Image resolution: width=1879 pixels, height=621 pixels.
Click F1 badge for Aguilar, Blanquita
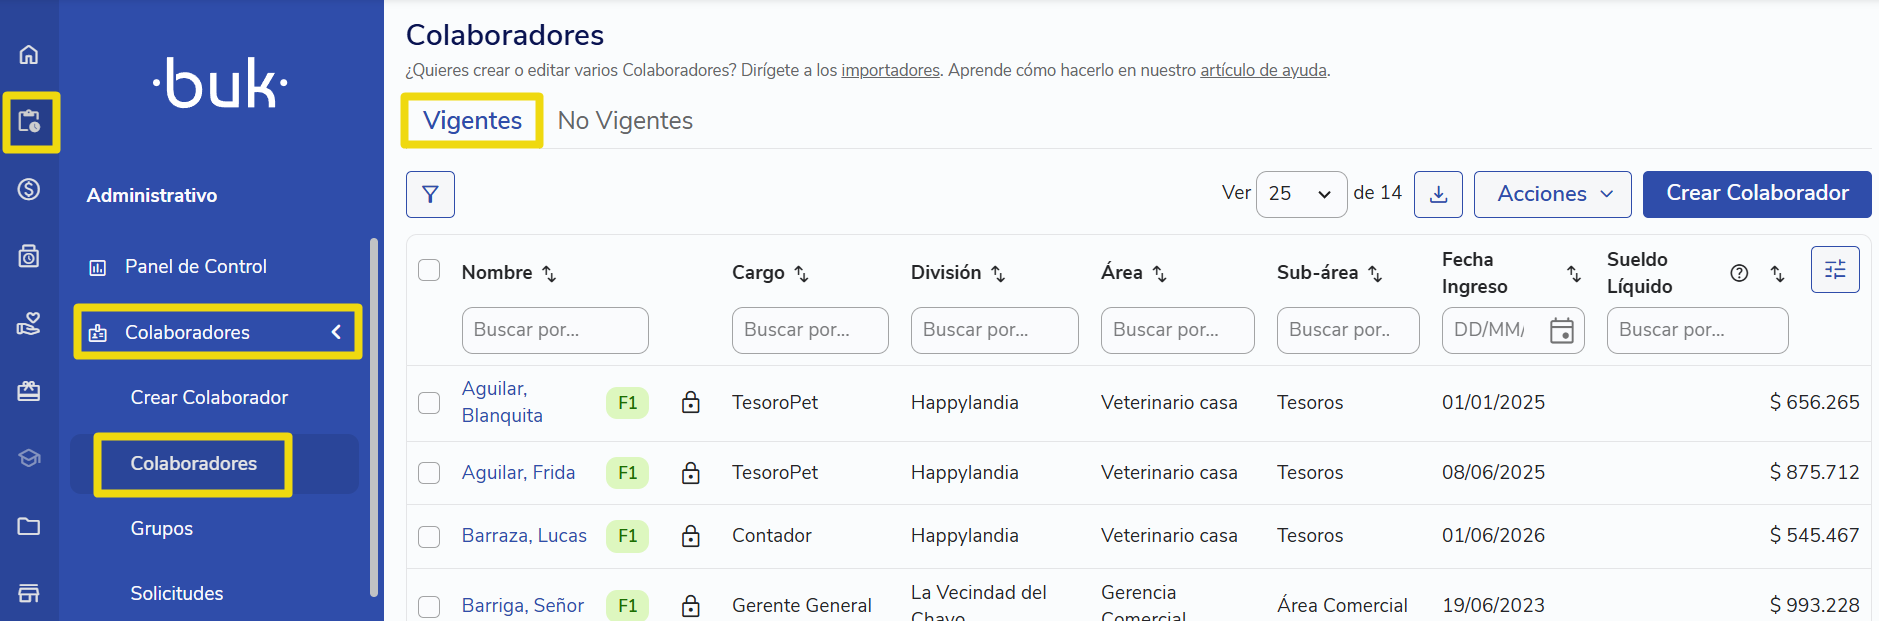click(x=627, y=403)
